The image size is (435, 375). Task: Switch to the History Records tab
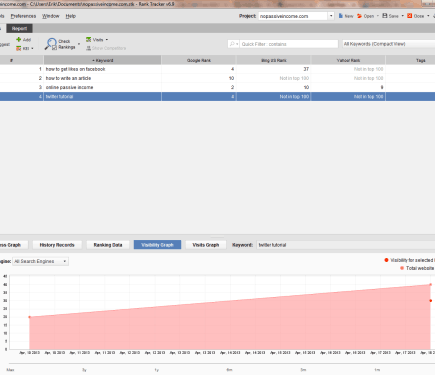point(57,245)
